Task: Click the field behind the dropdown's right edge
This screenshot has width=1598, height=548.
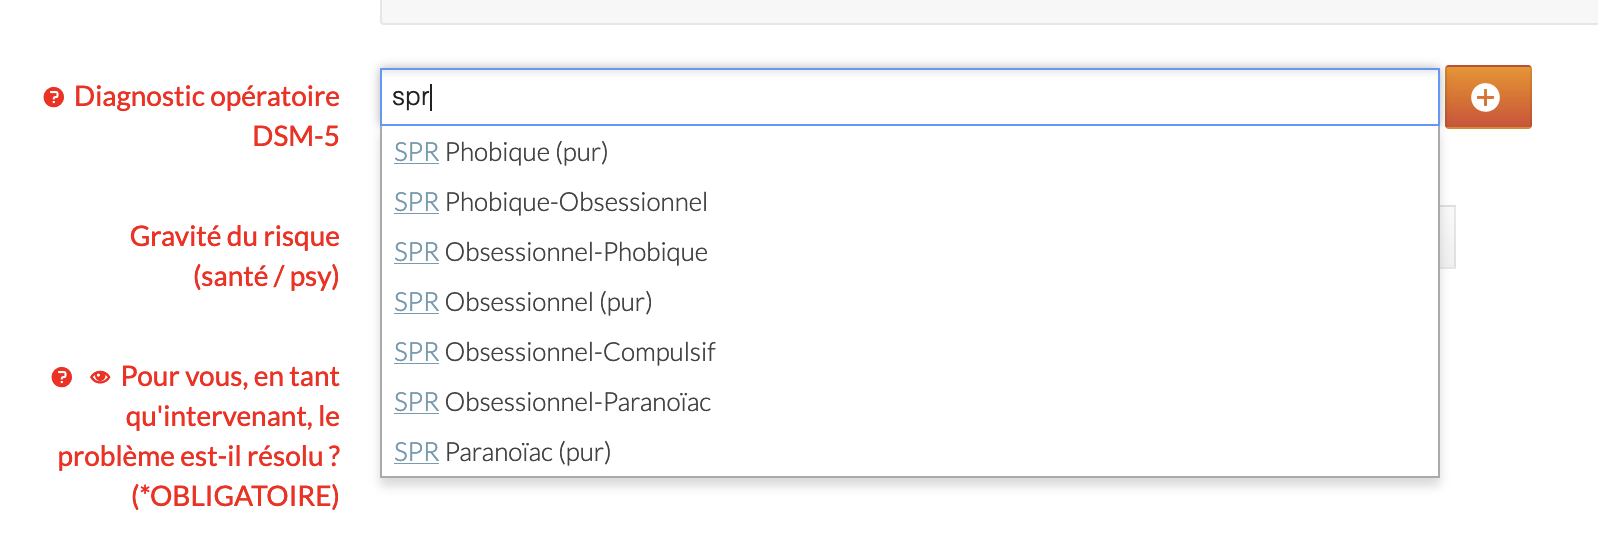Action: click(x=1447, y=237)
